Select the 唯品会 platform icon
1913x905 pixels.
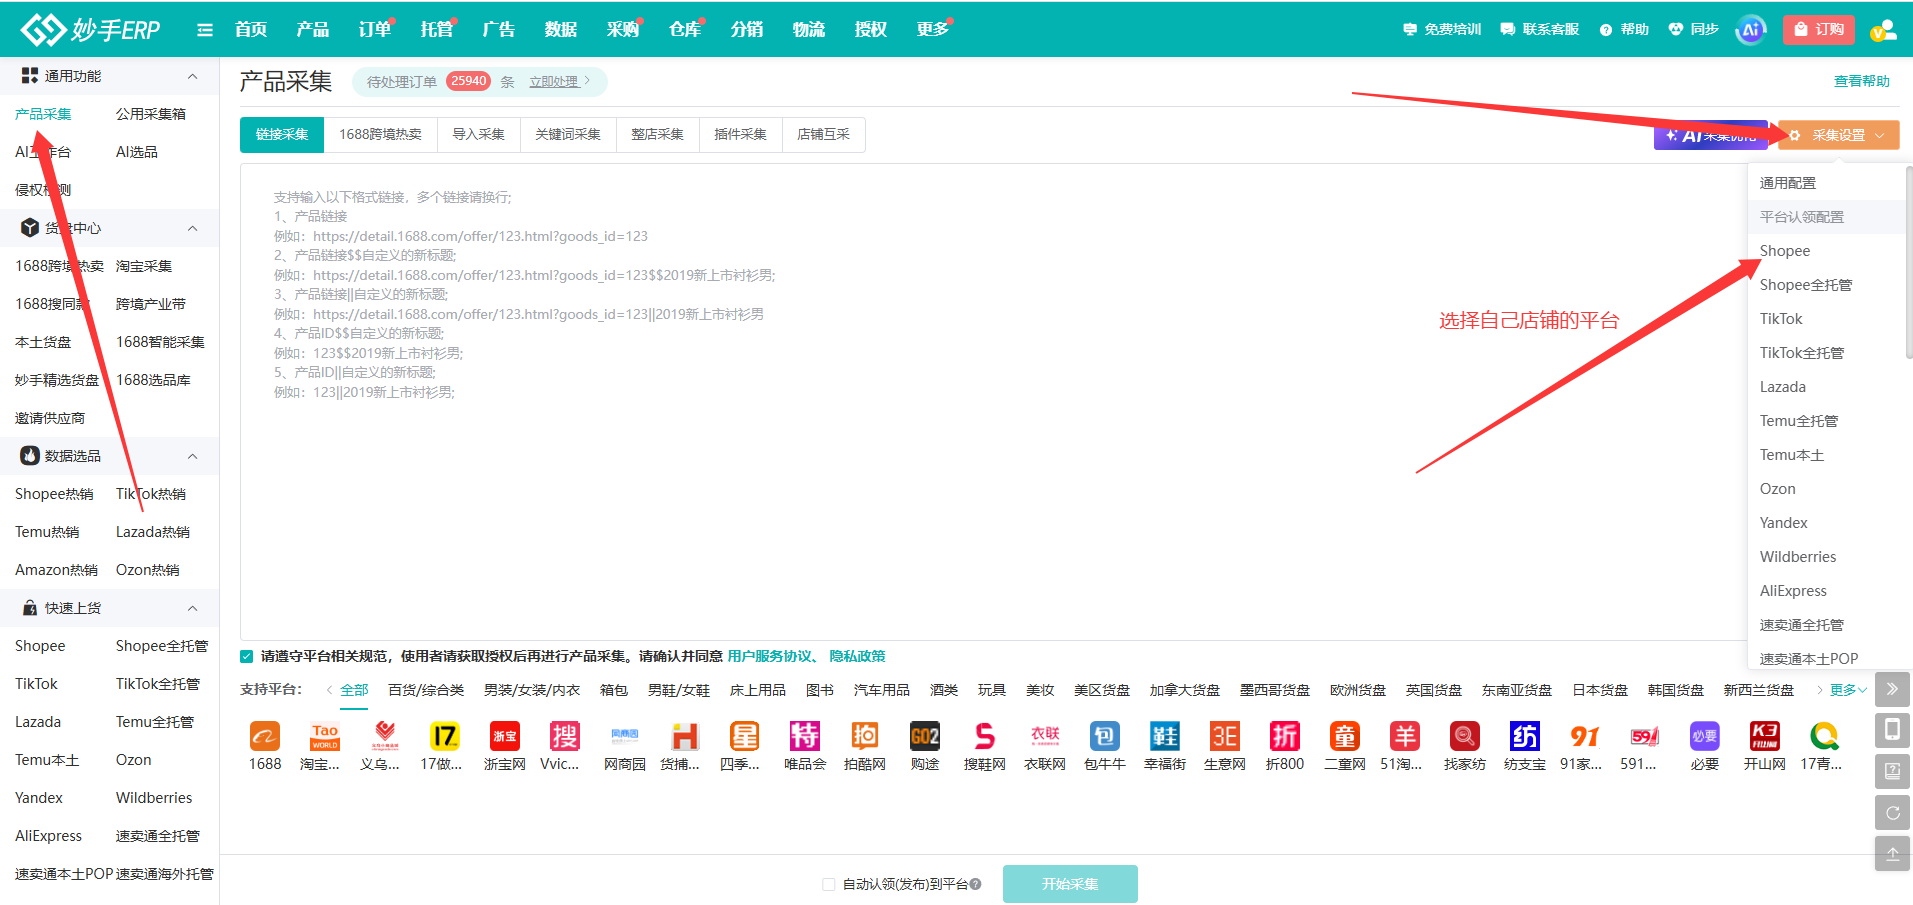(x=804, y=737)
